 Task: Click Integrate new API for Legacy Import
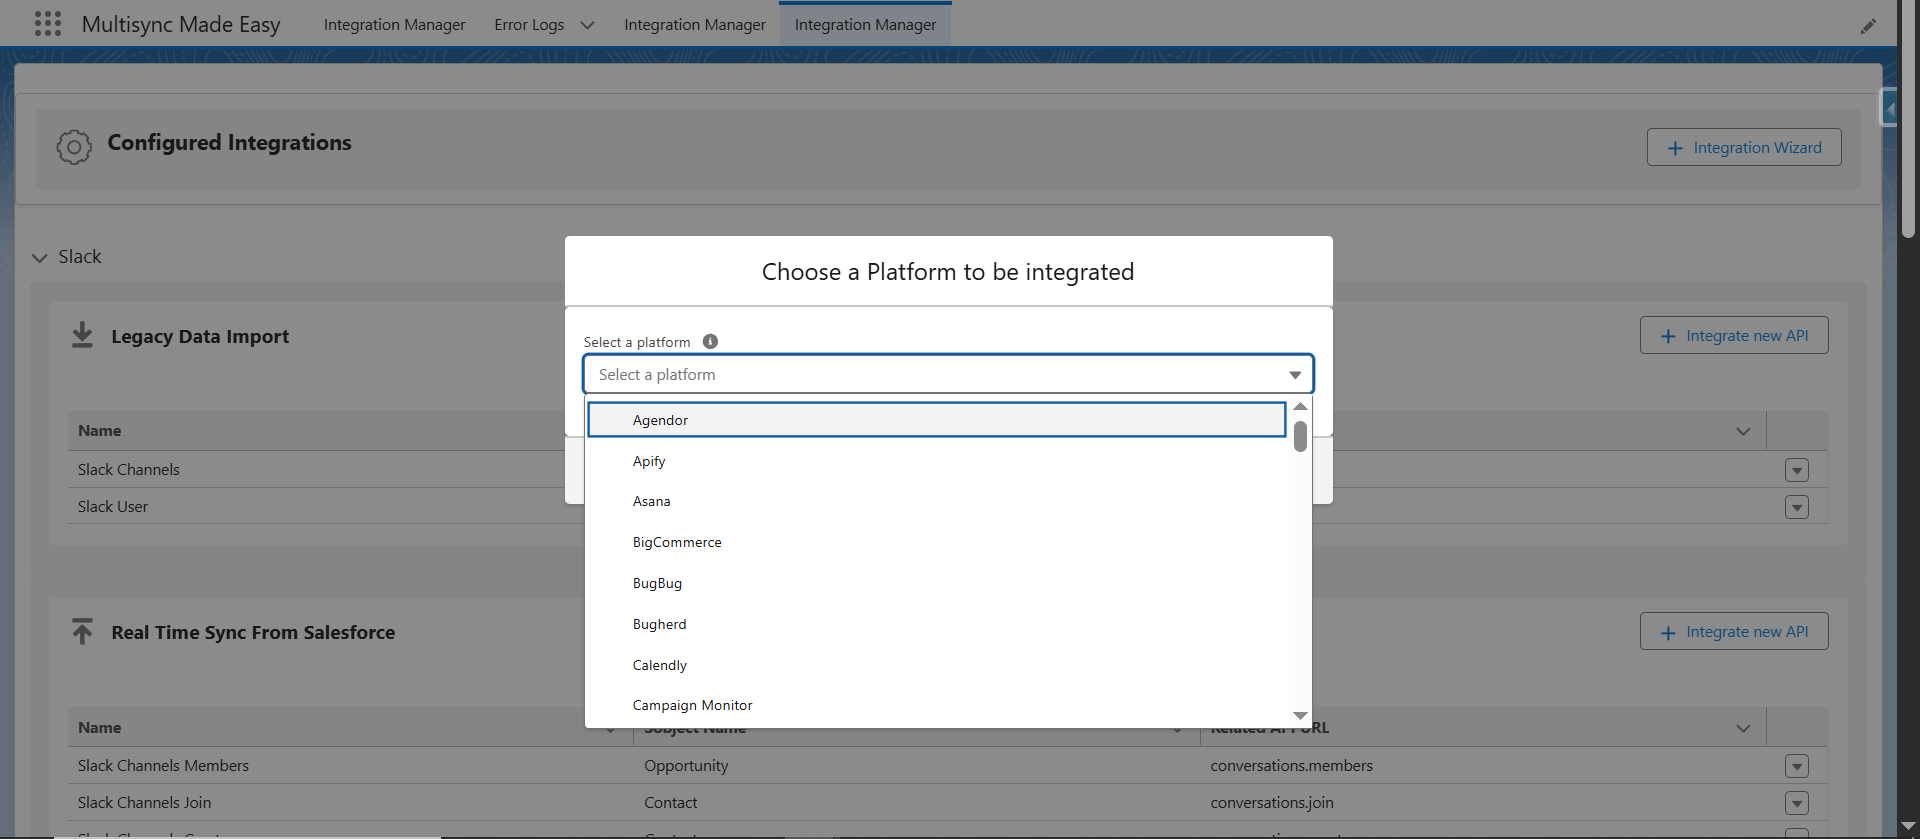pyautogui.click(x=1733, y=336)
